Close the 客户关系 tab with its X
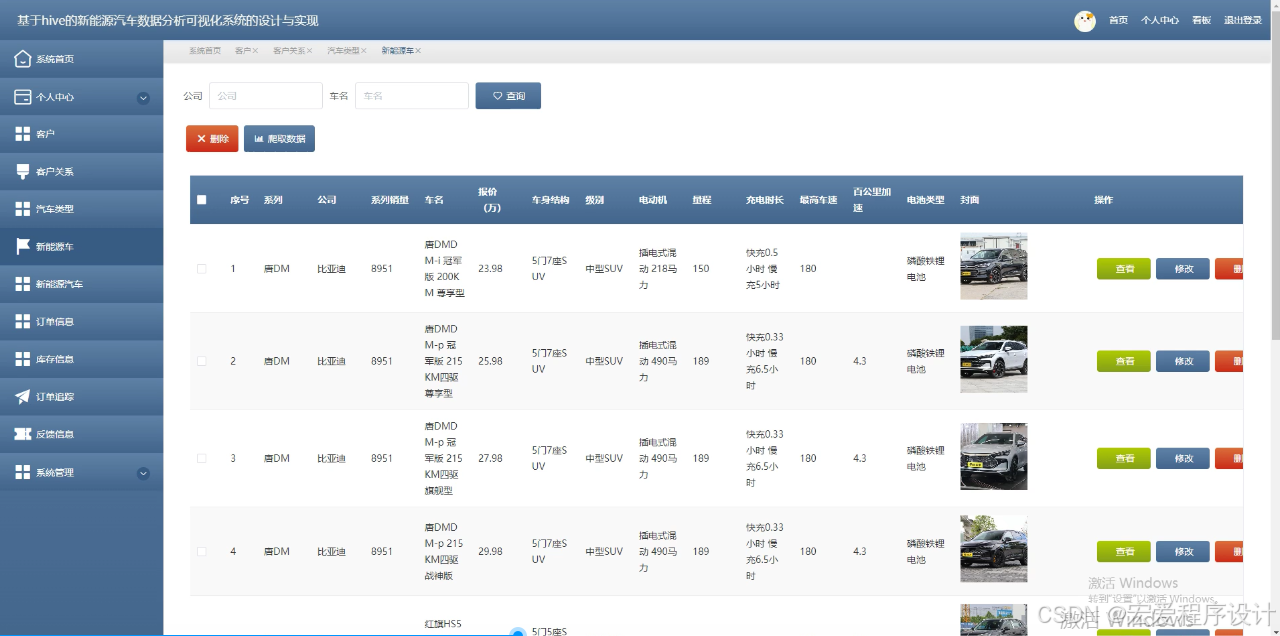 pyautogui.click(x=309, y=50)
